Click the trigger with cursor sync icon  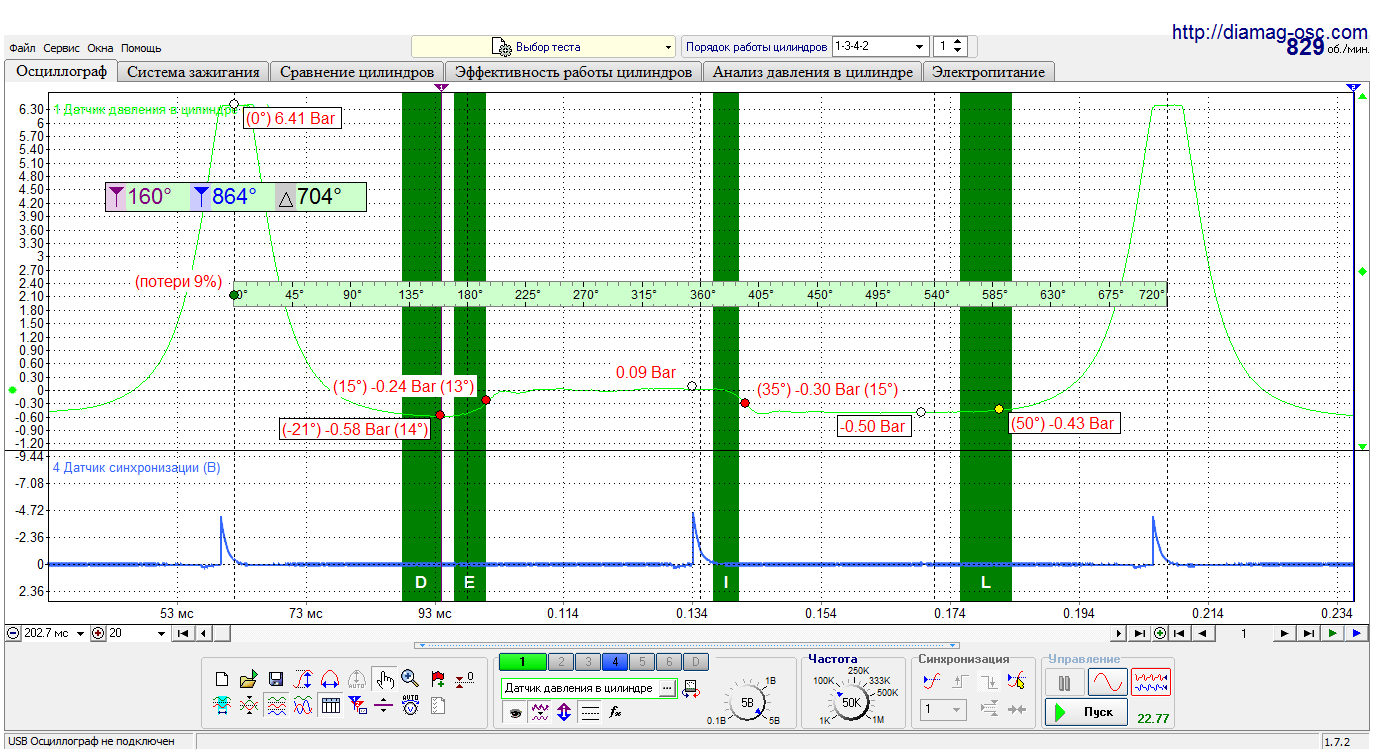[x=1017, y=681]
